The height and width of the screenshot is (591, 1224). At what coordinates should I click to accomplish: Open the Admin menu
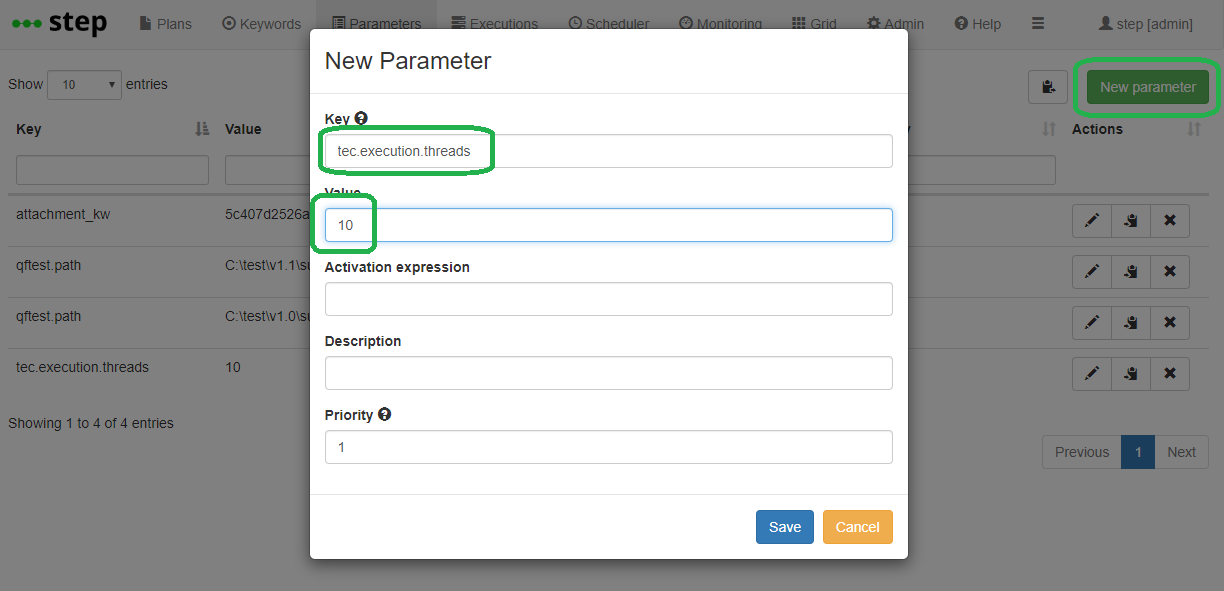click(896, 24)
